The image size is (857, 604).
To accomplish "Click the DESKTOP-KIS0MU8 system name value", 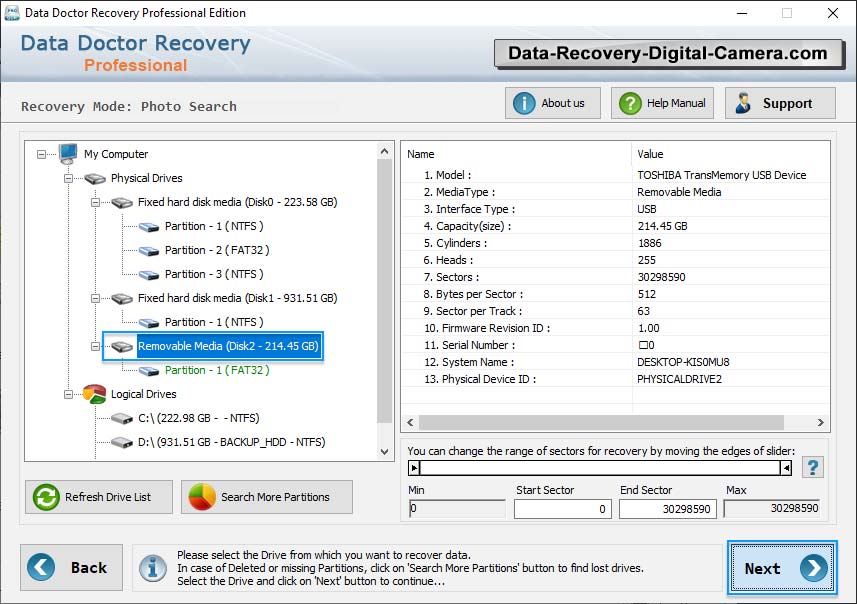I will pyautogui.click(x=683, y=362).
